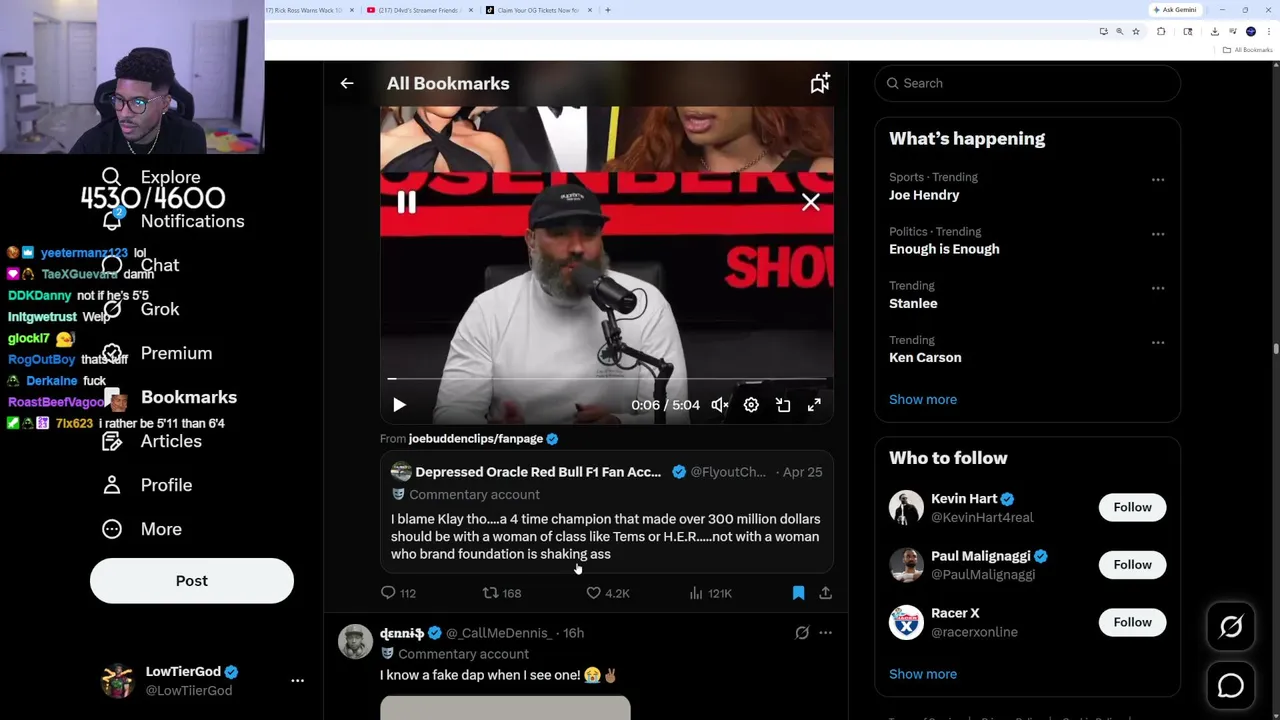The width and height of the screenshot is (1280, 720).
Task: Switch to D4vd's Streamer Friends tab
Action: [422, 10]
